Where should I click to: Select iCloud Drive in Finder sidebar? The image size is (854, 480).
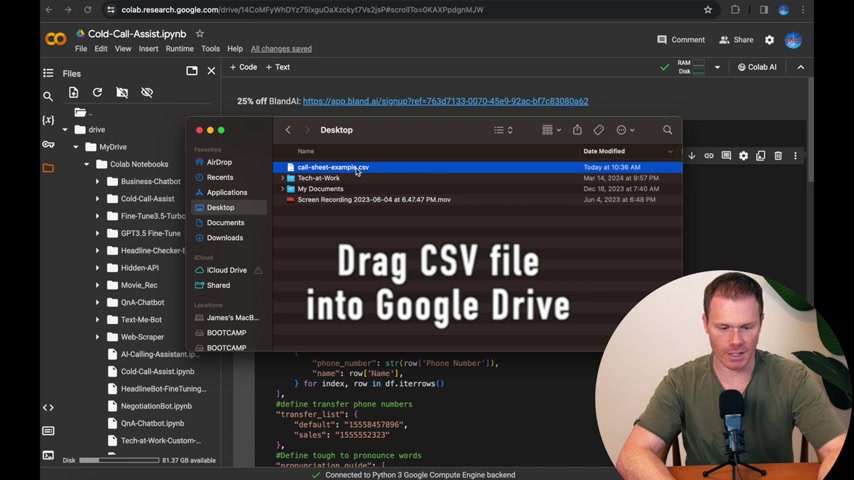pyautogui.click(x=227, y=270)
